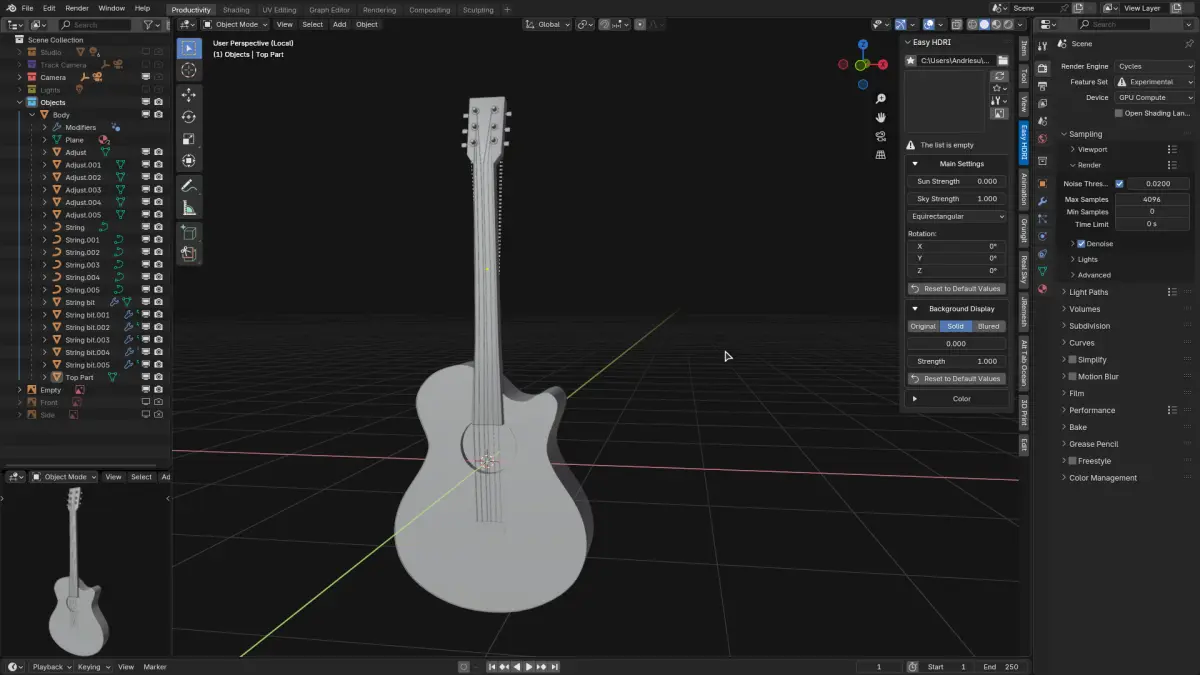Choose the Rotate tool
The image size is (1200, 675).
[189, 117]
